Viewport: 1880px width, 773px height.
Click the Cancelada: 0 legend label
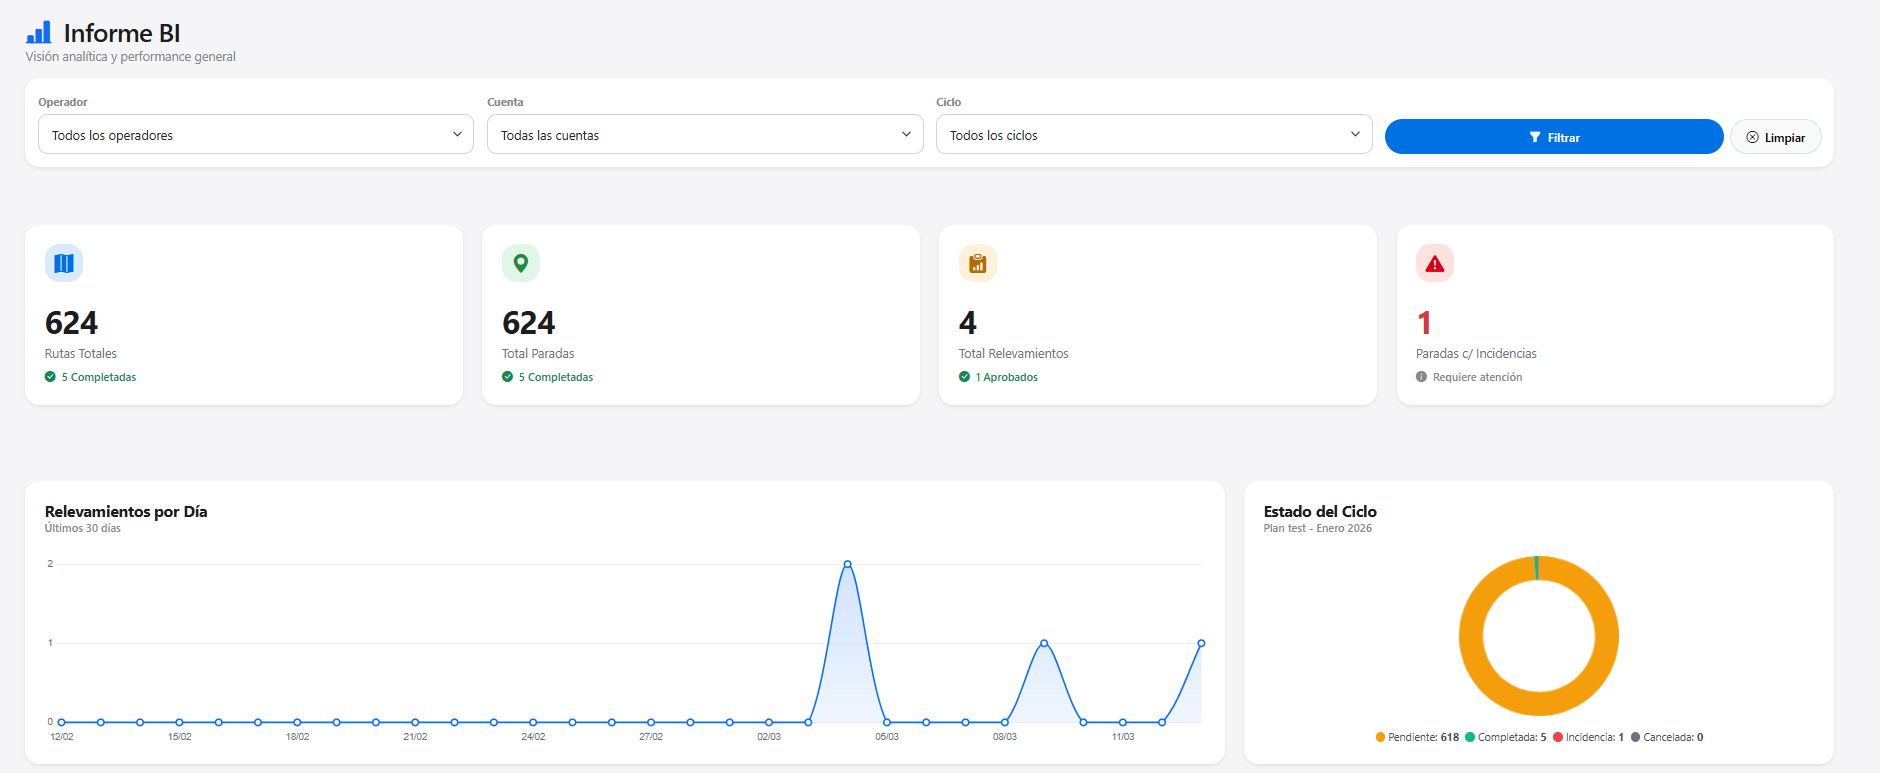[x=1673, y=737]
